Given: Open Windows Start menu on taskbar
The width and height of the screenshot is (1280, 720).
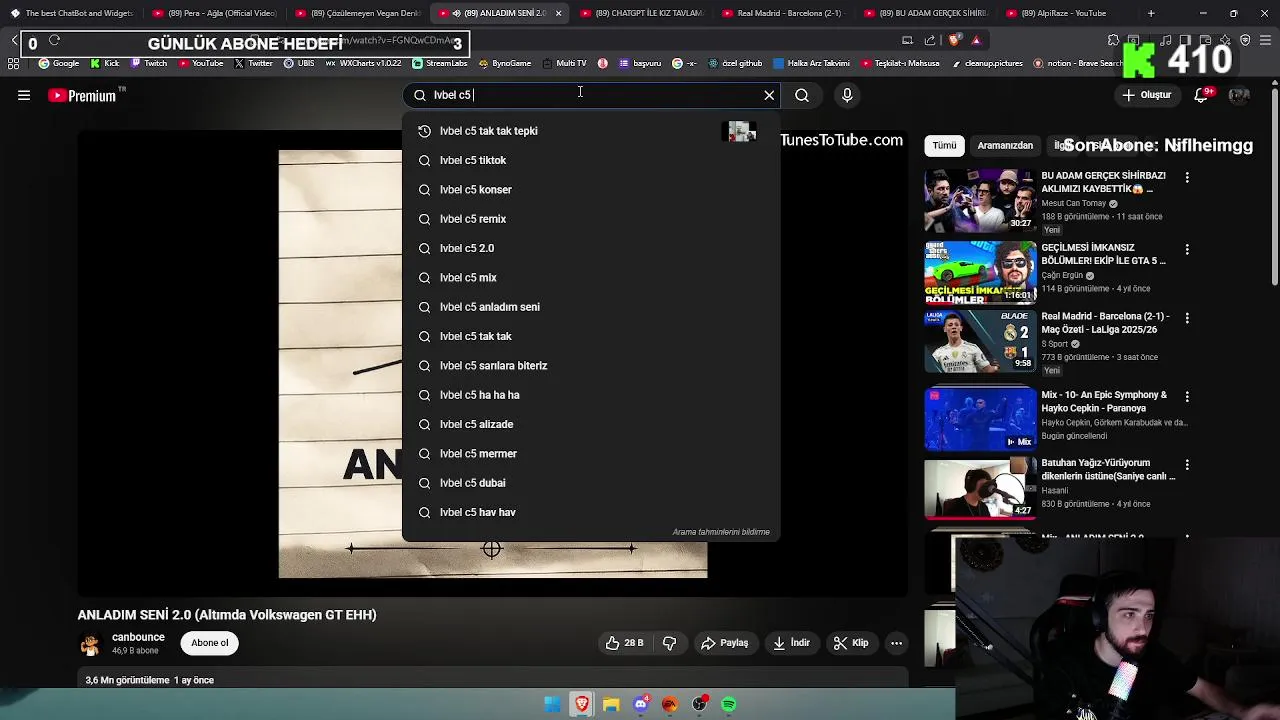Looking at the screenshot, I should [x=552, y=705].
